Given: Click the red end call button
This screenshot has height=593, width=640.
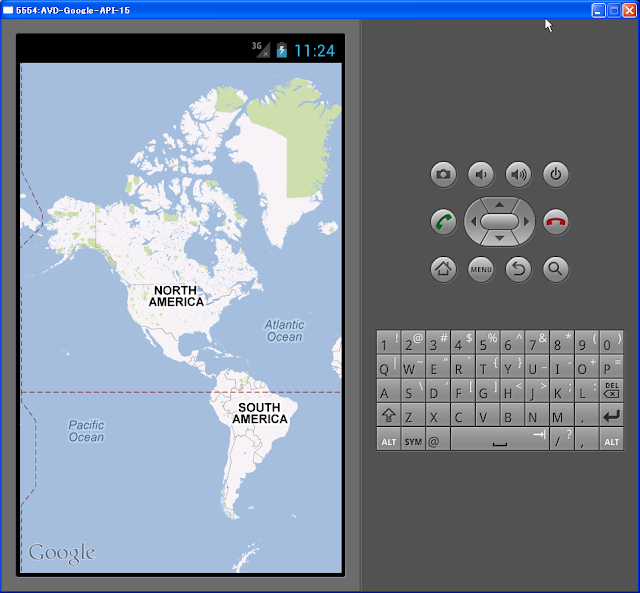Looking at the screenshot, I should 556,222.
